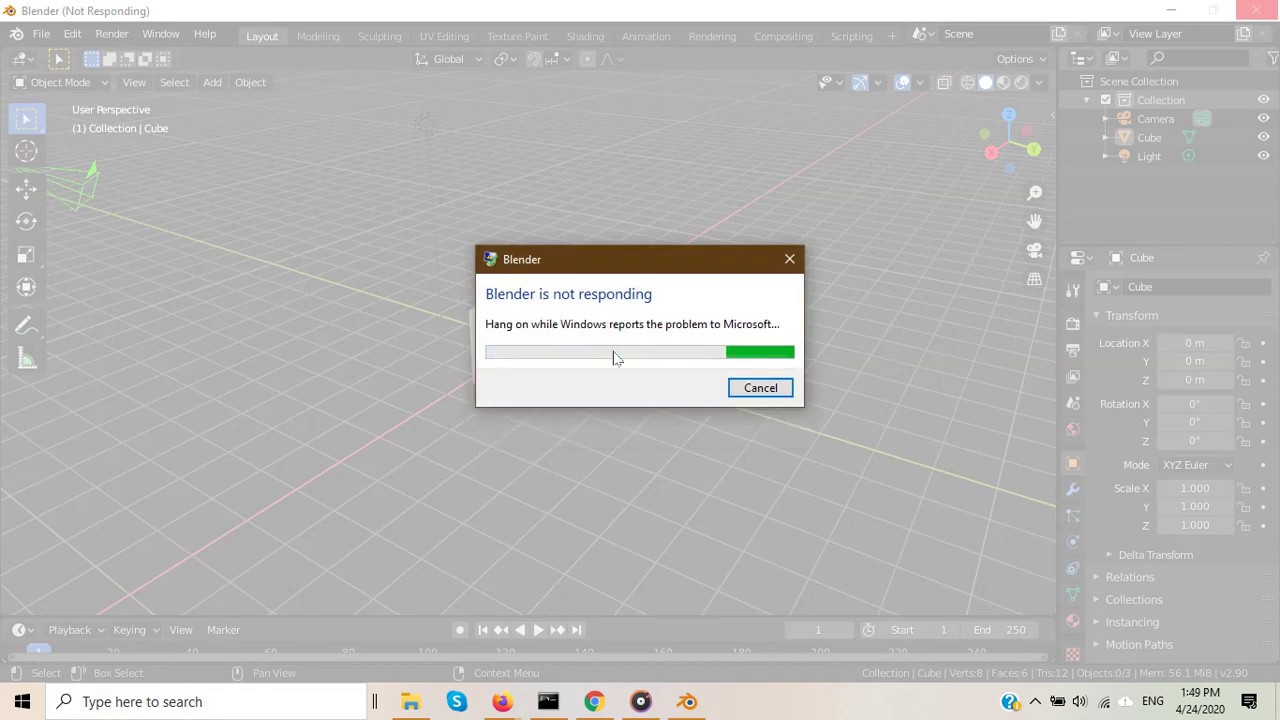Select the Scale tool
This screenshot has width=1280, height=720.
click(26, 255)
